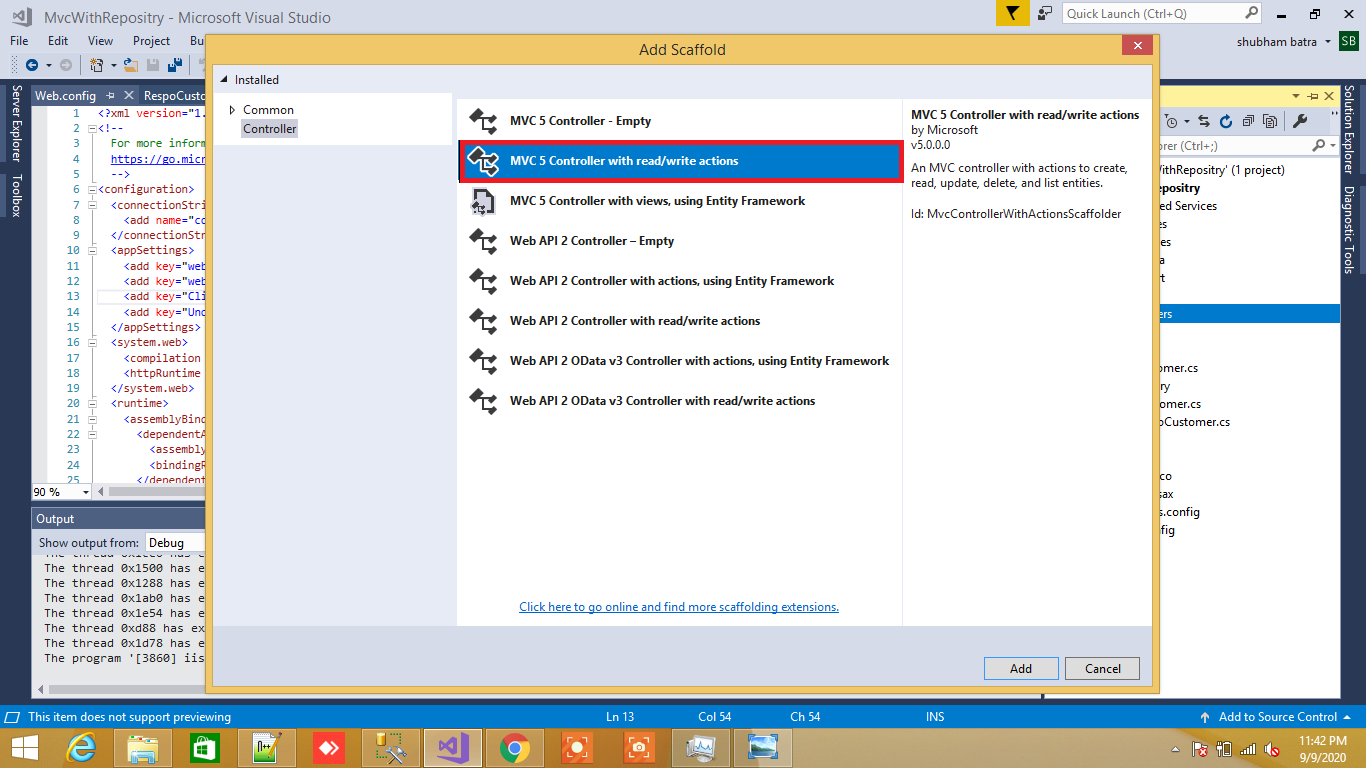
Task: Switch to the Web.config tab
Action: [65, 96]
